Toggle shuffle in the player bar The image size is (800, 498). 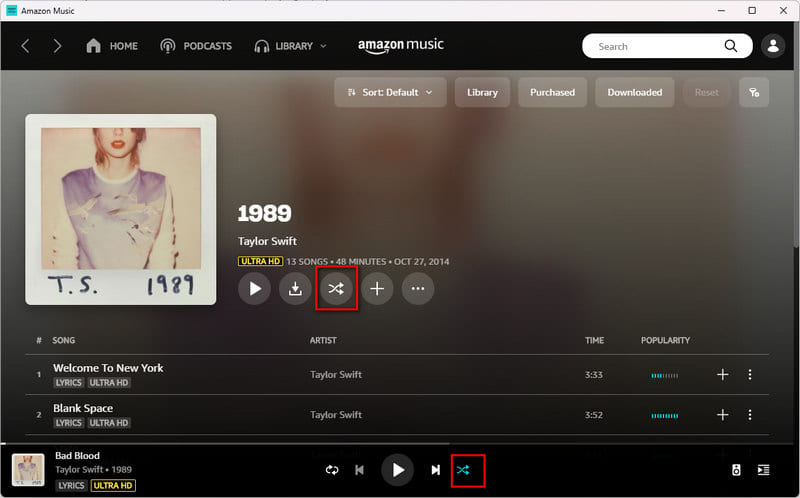pyautogui.click(x=463, y=470)
